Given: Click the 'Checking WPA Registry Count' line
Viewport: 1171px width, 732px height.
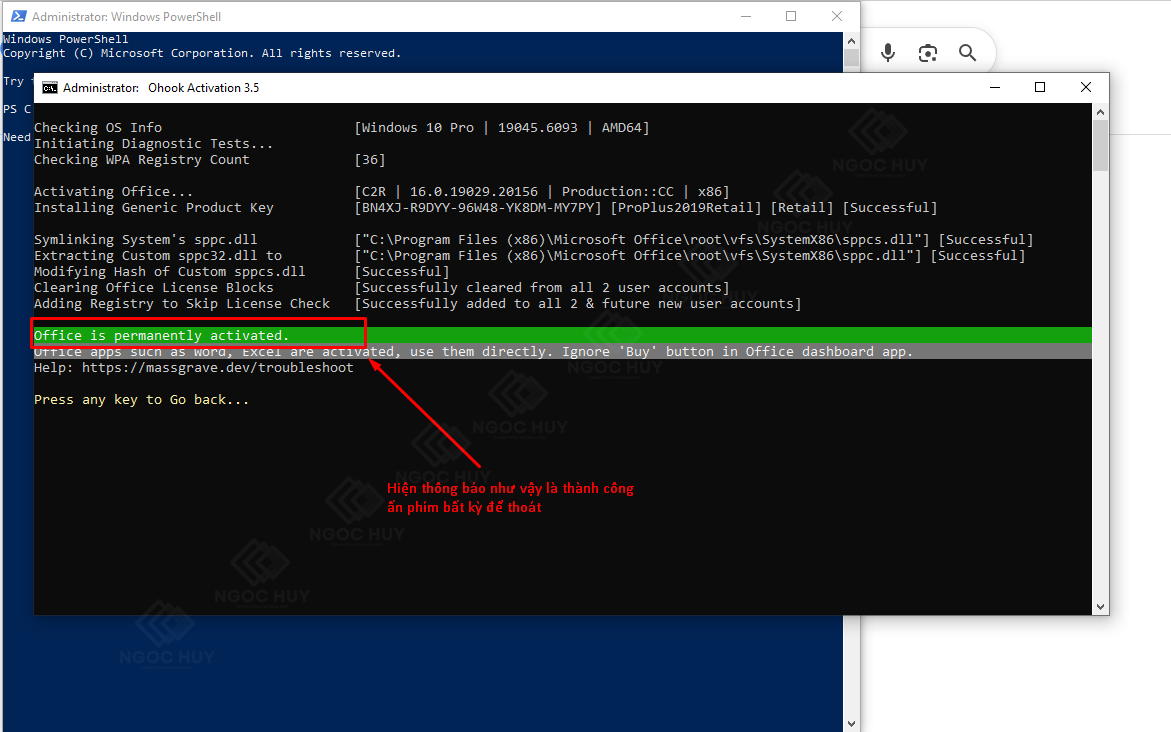Looking at the screenshot, I should coord(141,160).
